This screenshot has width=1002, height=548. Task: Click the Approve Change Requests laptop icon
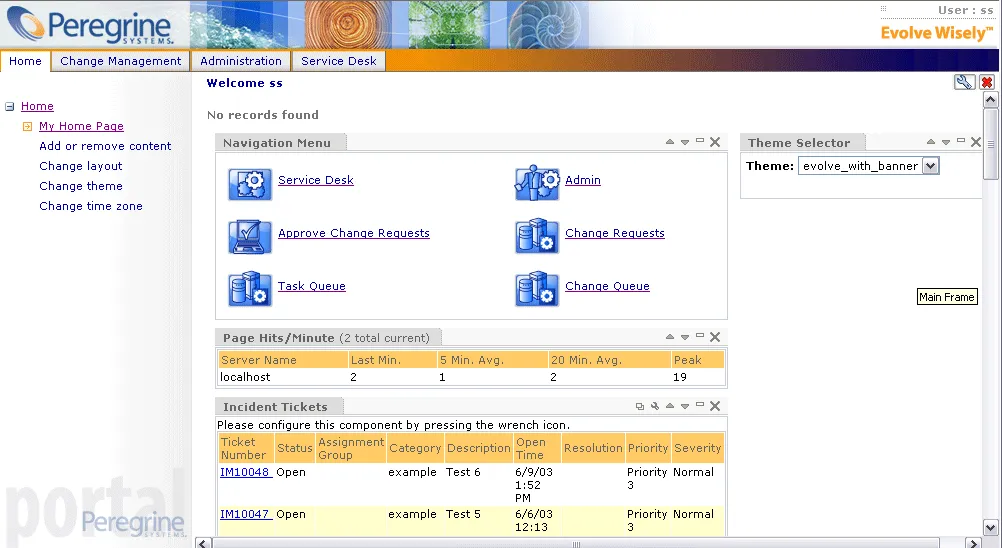(x=250, y=236)
